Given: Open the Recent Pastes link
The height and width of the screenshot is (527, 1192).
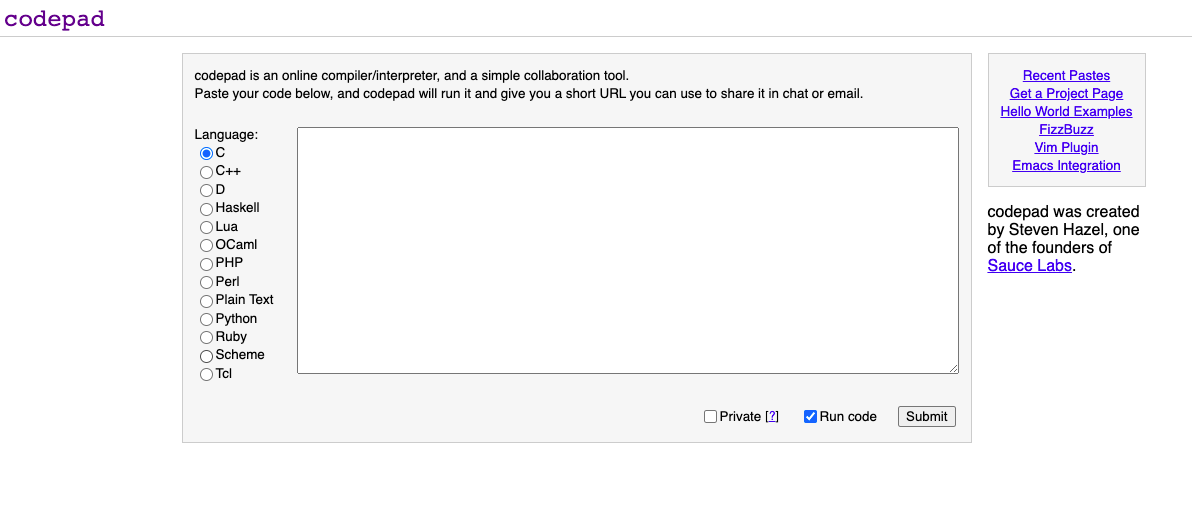Looking at the screenshot, I should (1066, 76).
